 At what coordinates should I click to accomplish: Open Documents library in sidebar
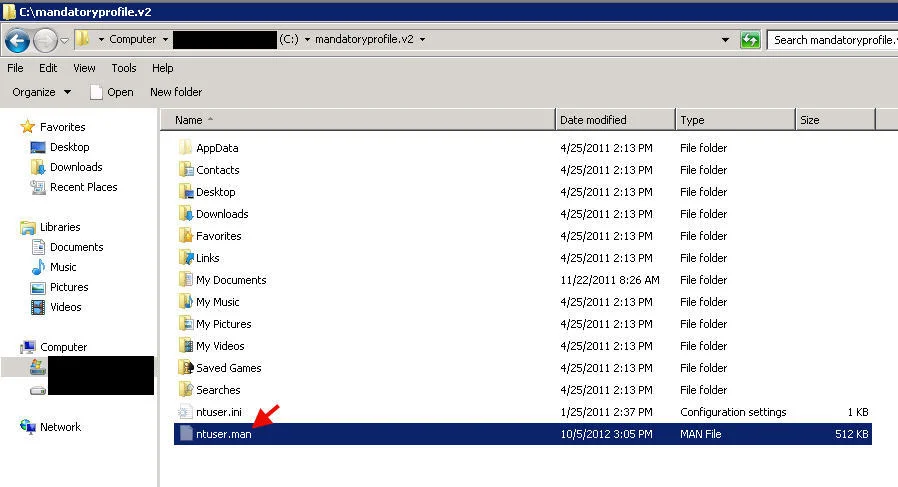tap(77, 247)
